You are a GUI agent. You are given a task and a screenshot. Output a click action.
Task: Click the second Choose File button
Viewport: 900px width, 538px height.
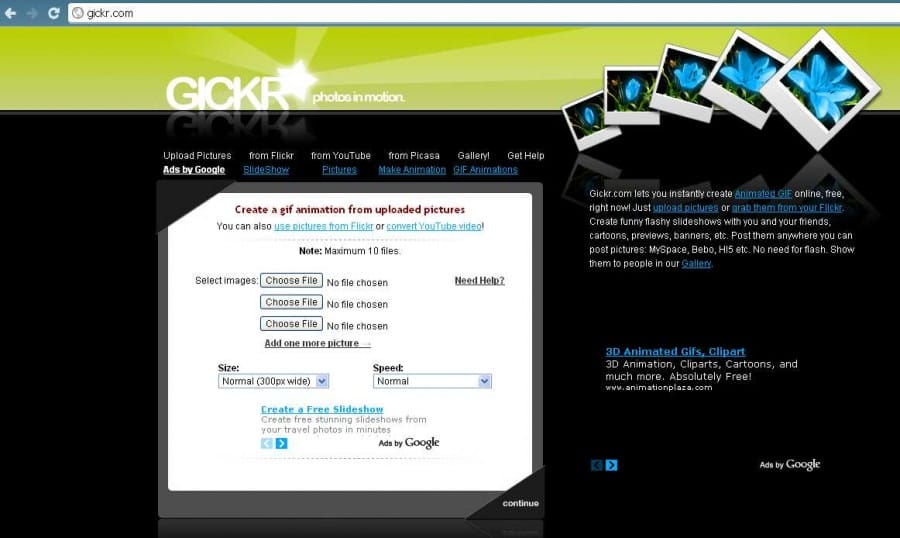[292, 302]
